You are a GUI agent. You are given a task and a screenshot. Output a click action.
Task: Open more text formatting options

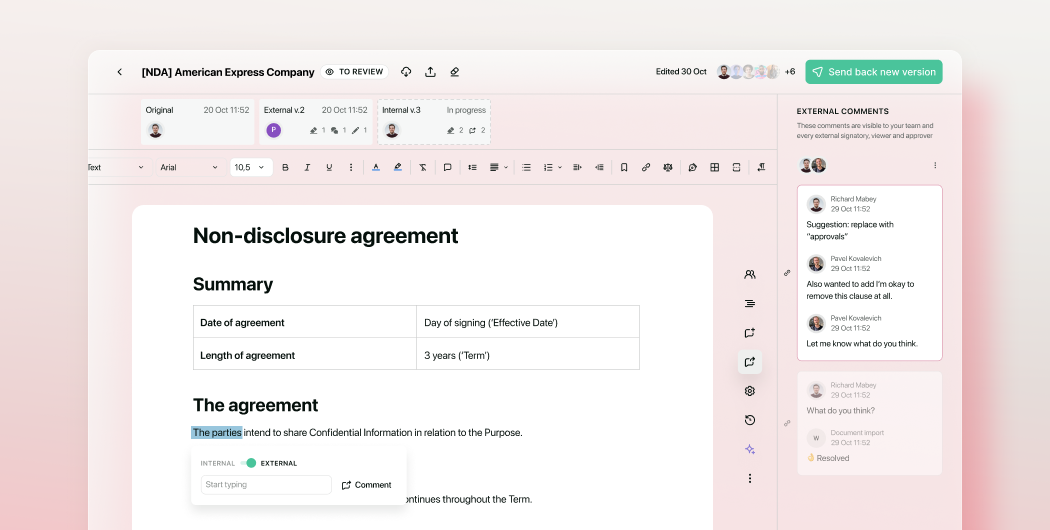351,168
